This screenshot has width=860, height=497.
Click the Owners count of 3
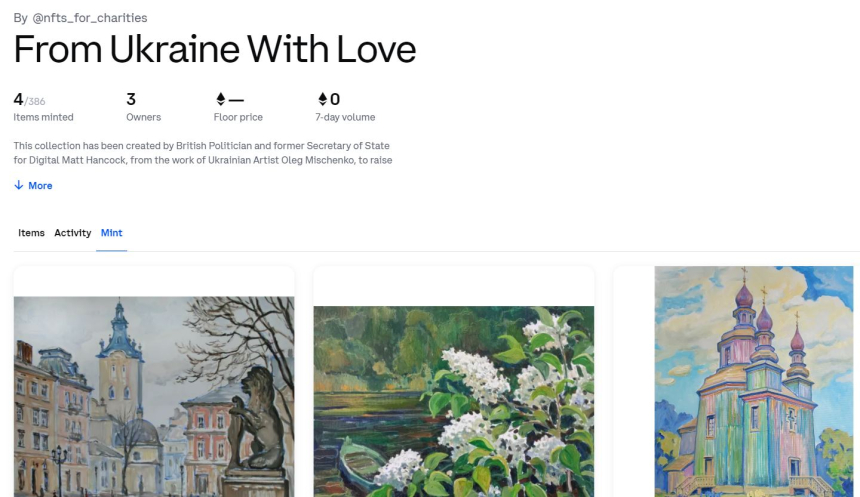131,99
